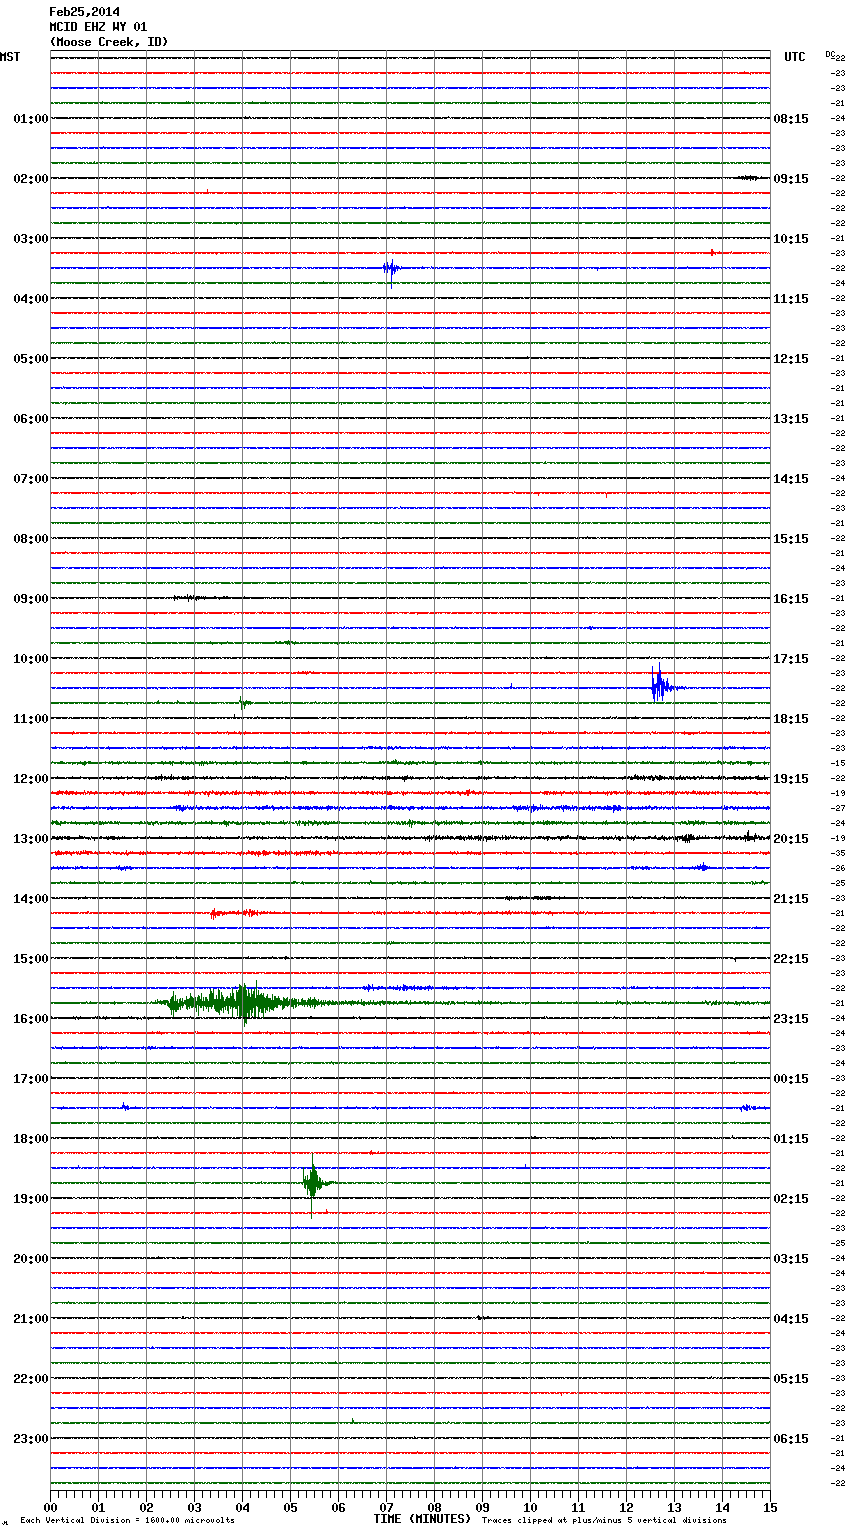Click the date header Feb25,2014
Image resolution: width=850 pixels, height=1534 pixels.
84,12
